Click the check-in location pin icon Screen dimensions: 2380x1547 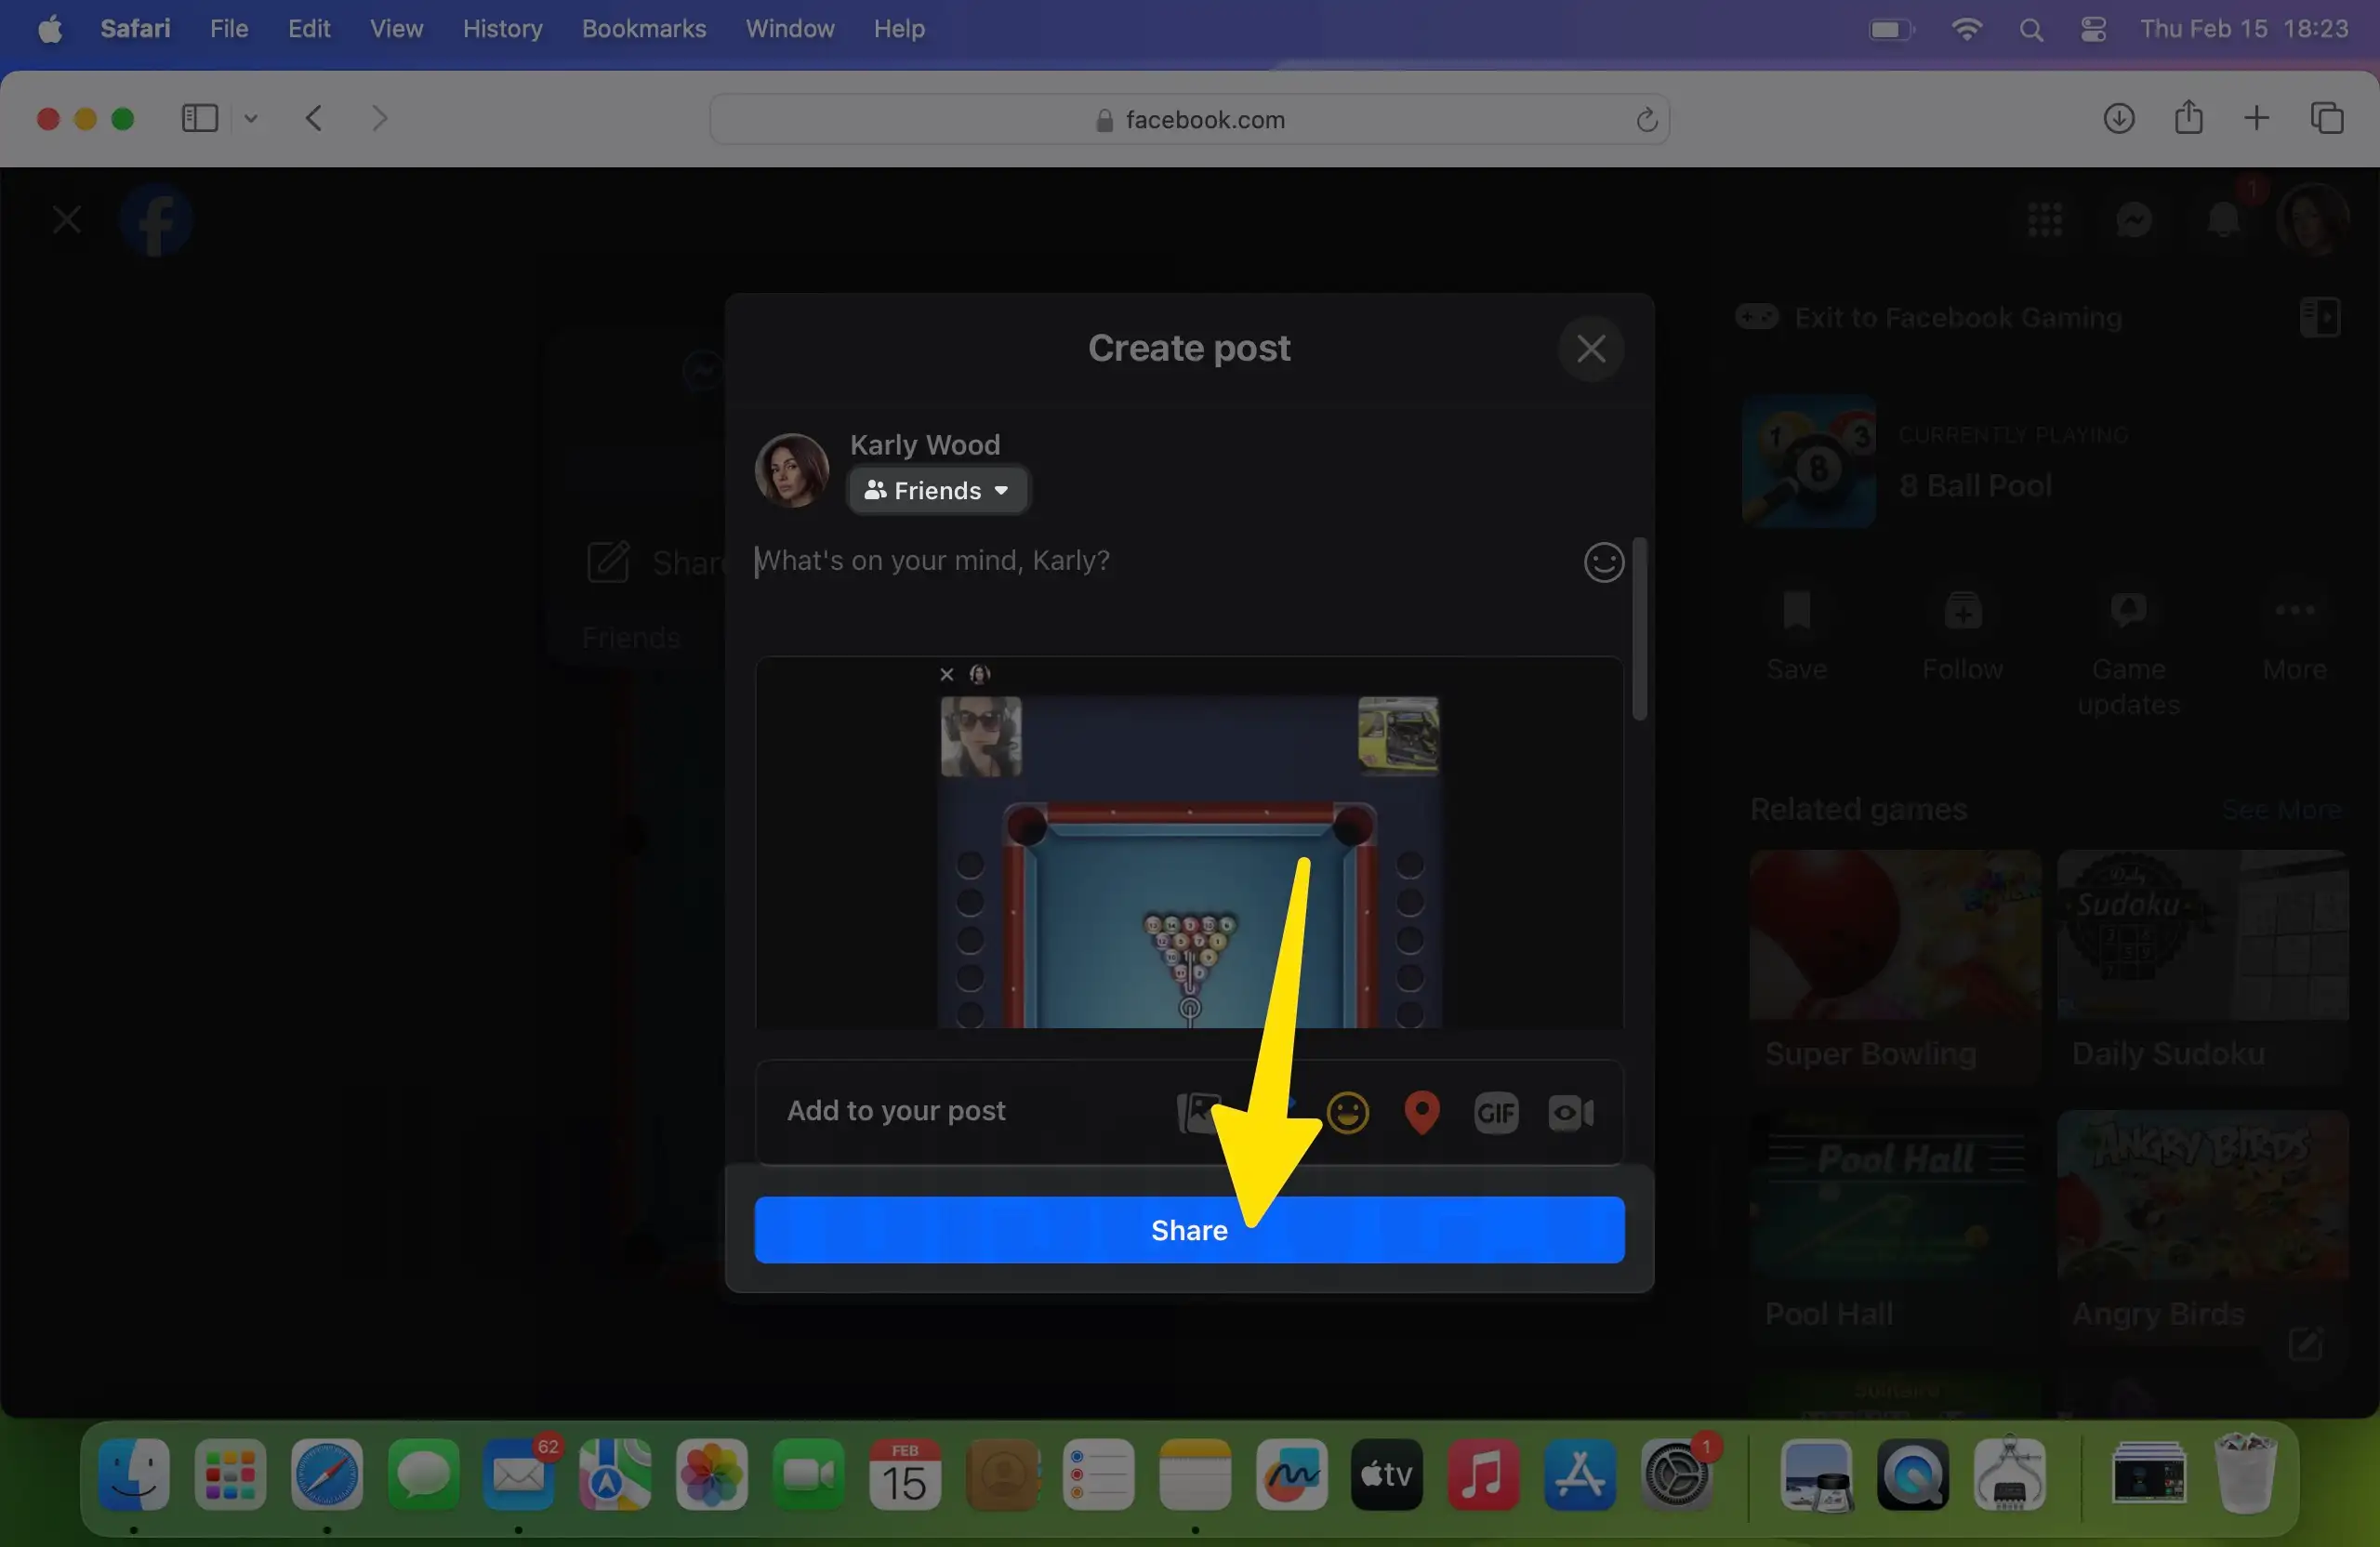coord(1421,1112)
